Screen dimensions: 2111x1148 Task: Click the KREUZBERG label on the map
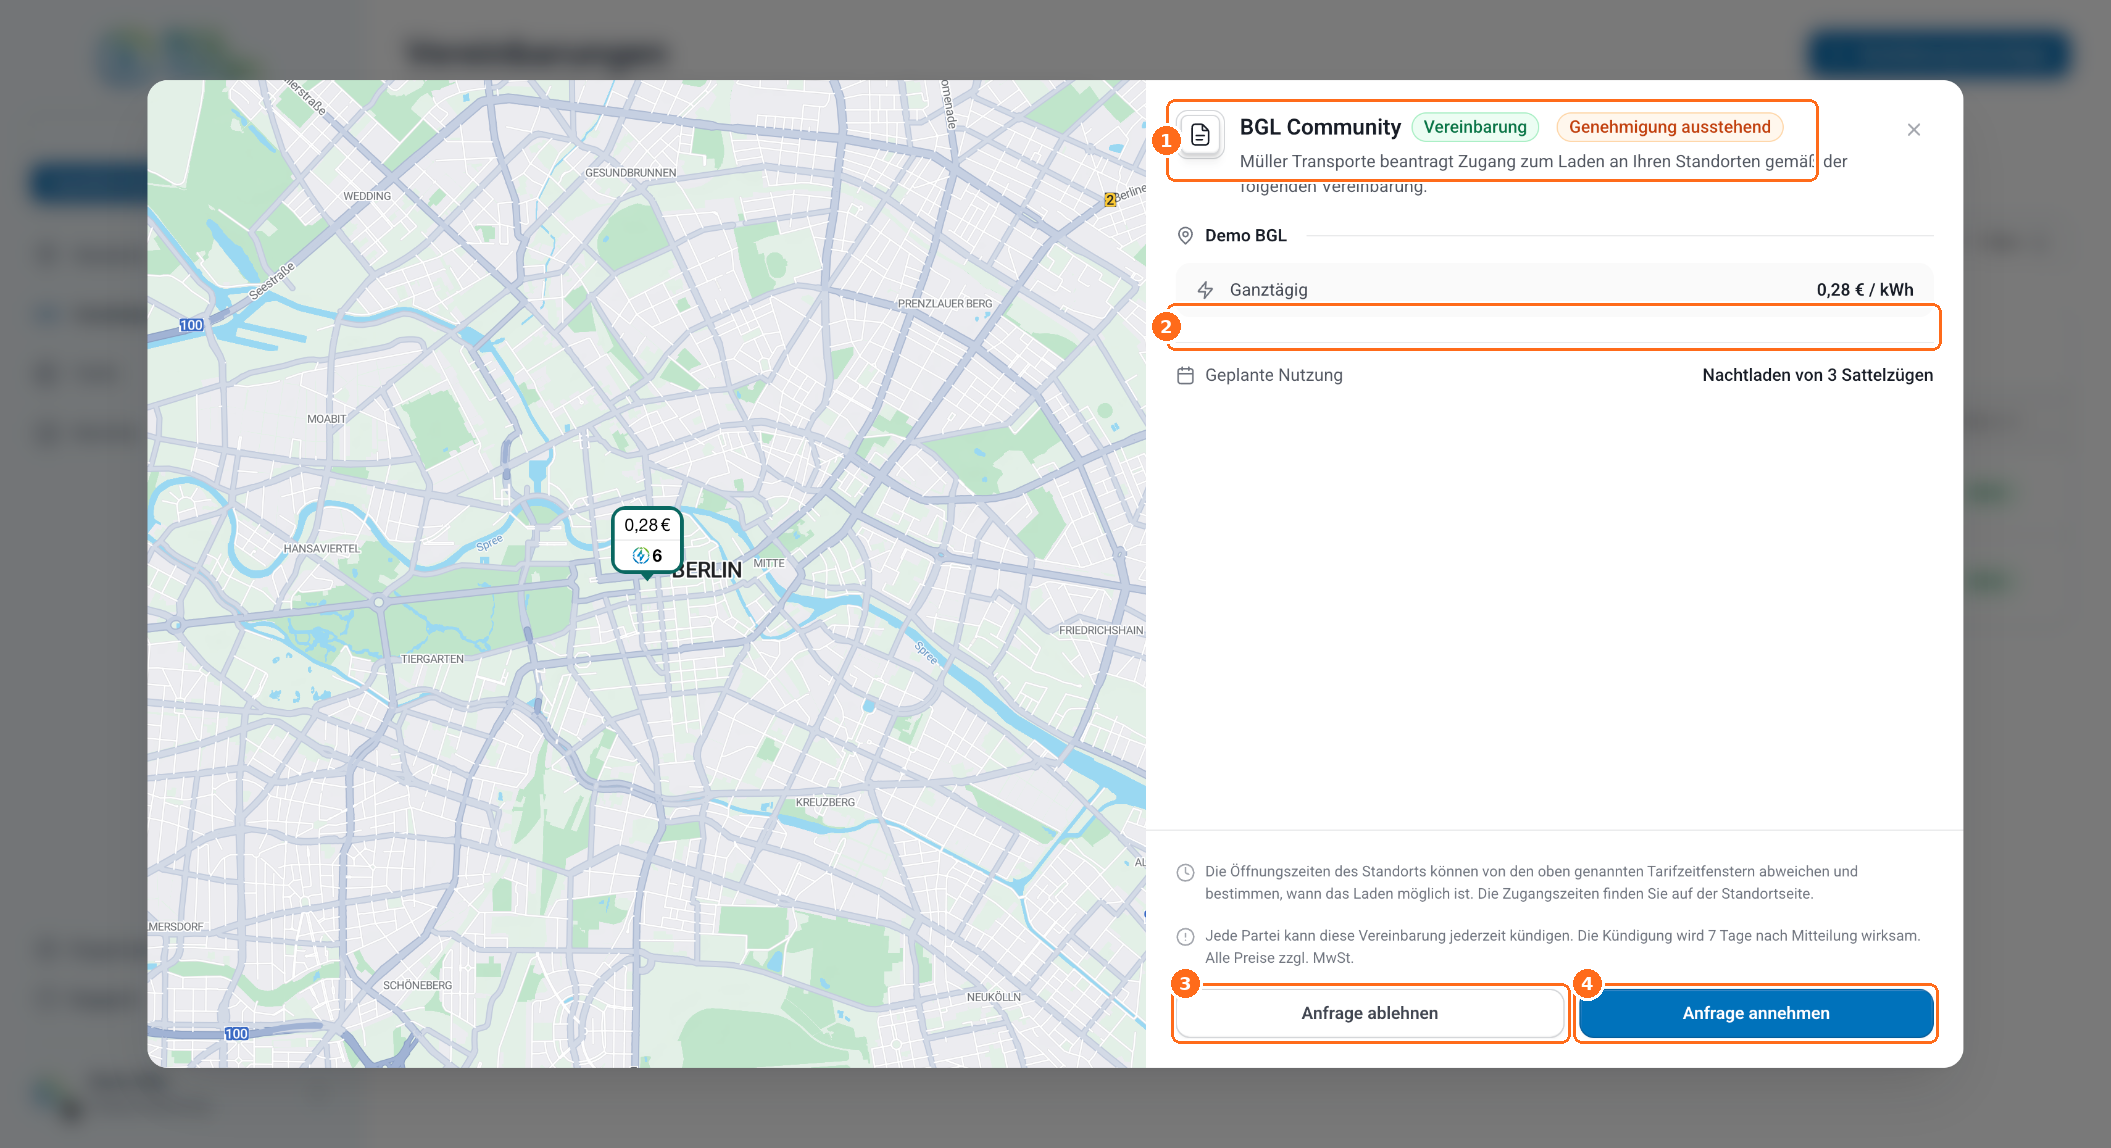click(825, 802)
